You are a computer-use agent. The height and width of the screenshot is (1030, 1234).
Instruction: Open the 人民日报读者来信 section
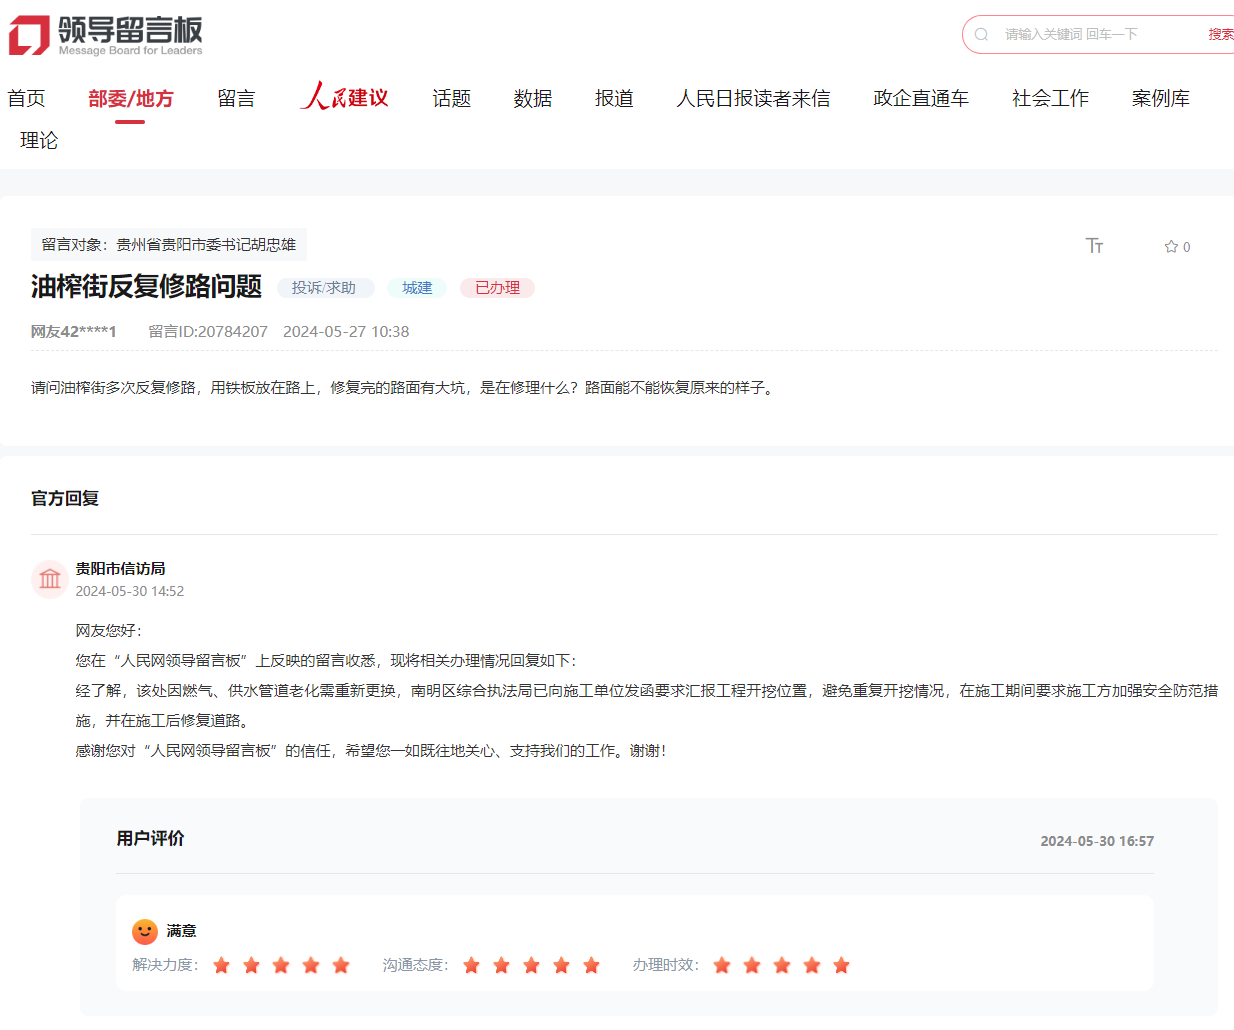pyautogui.click(x=753, y=97)
